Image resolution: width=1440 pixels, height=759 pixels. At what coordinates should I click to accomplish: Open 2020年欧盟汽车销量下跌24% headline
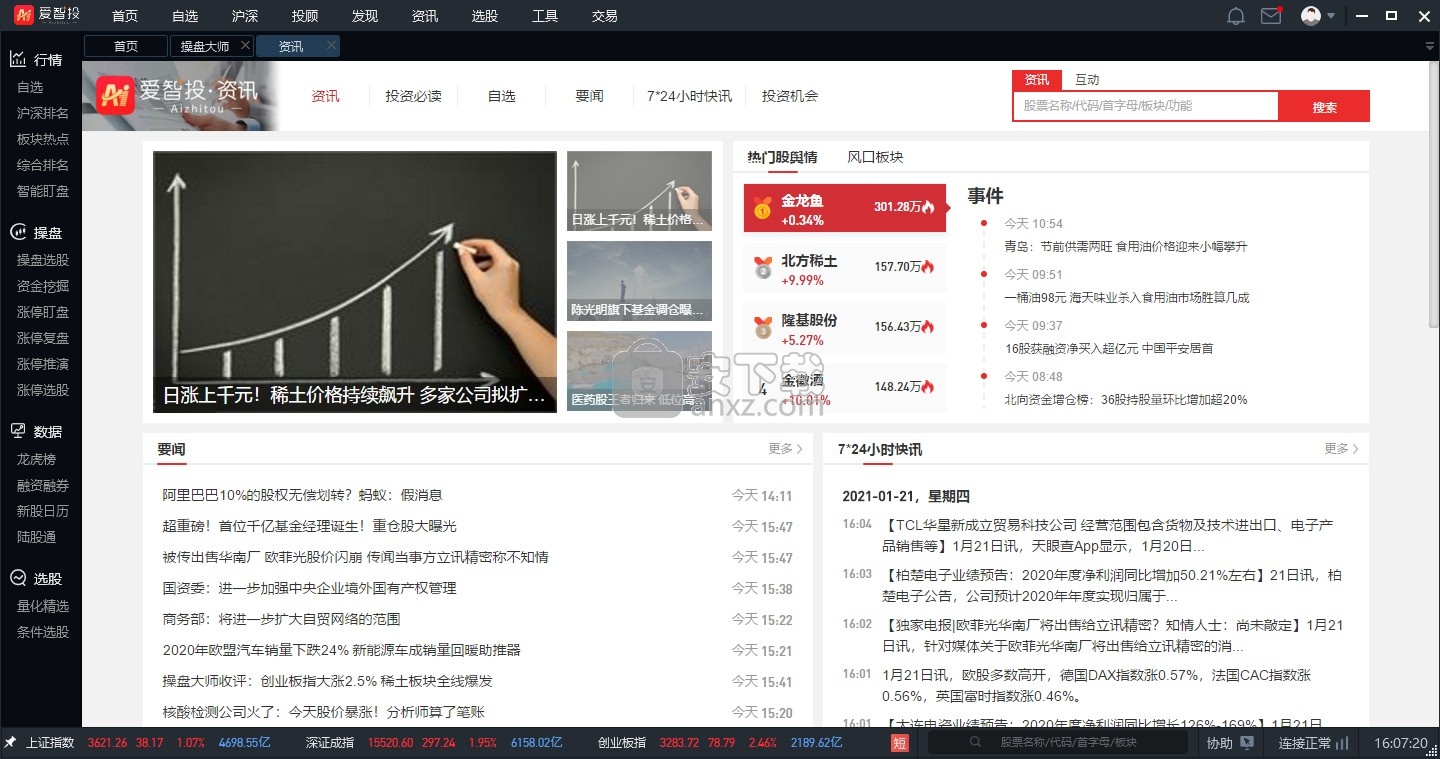(341, 650)
